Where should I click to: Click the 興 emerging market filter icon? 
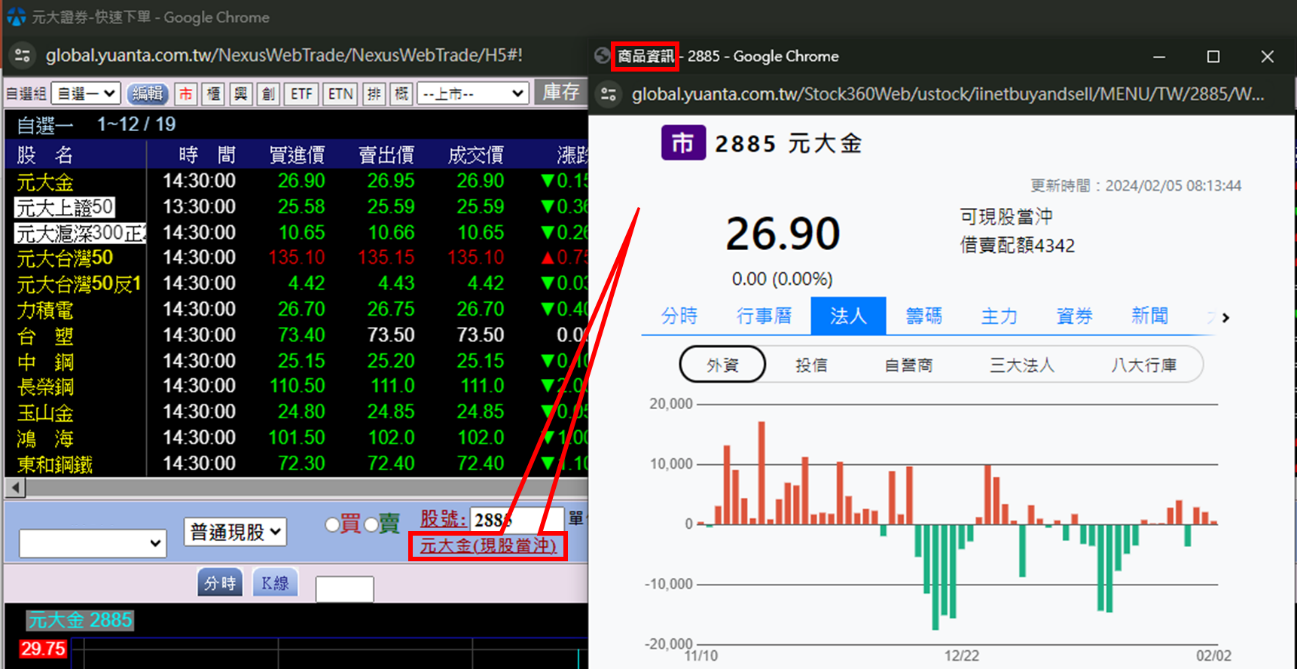click(240, 94)
